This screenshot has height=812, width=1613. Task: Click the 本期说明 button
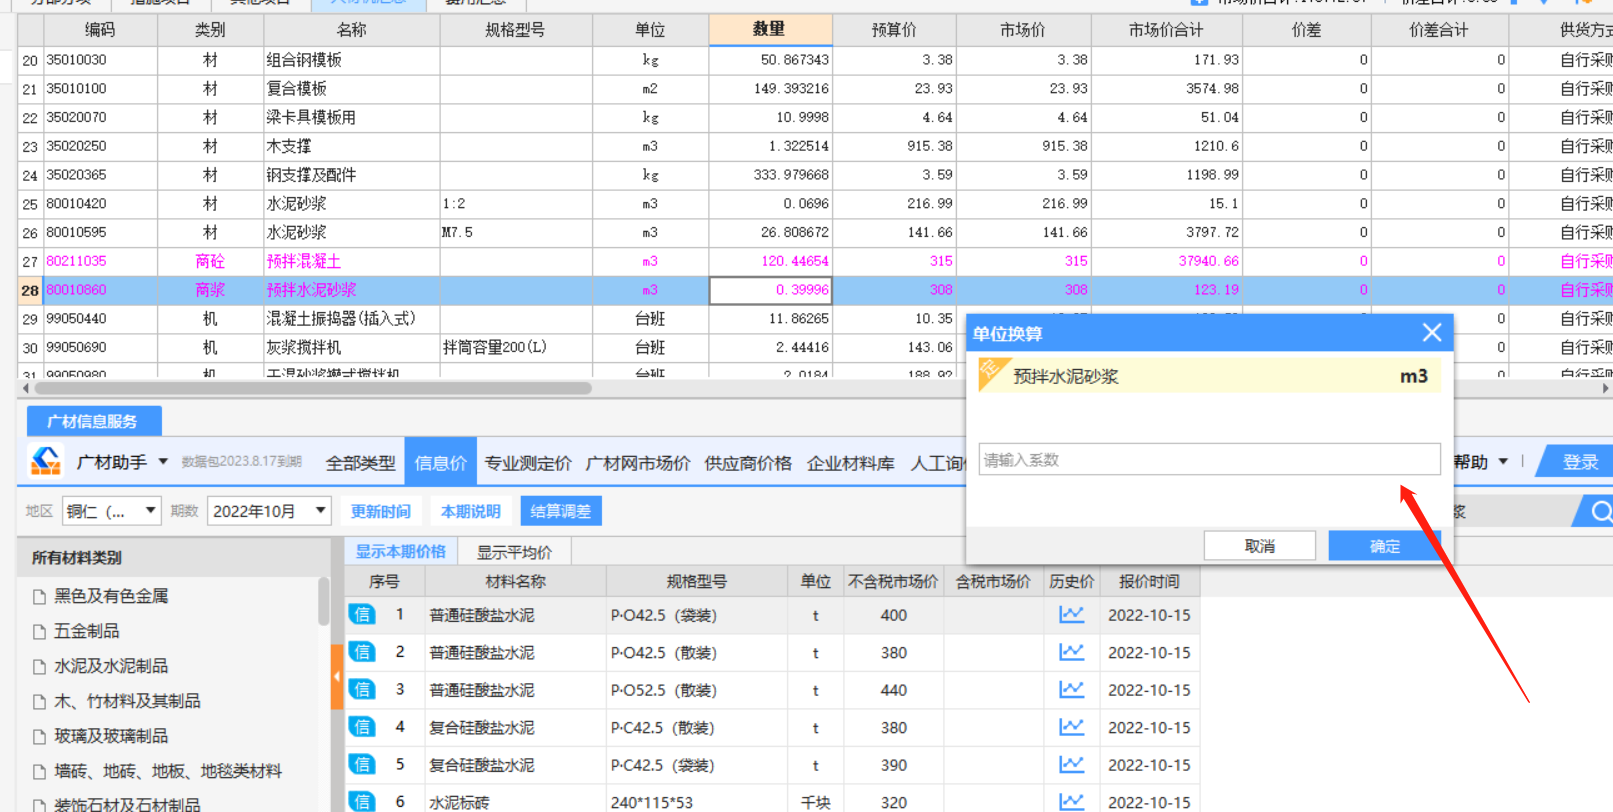click(470, 511)
